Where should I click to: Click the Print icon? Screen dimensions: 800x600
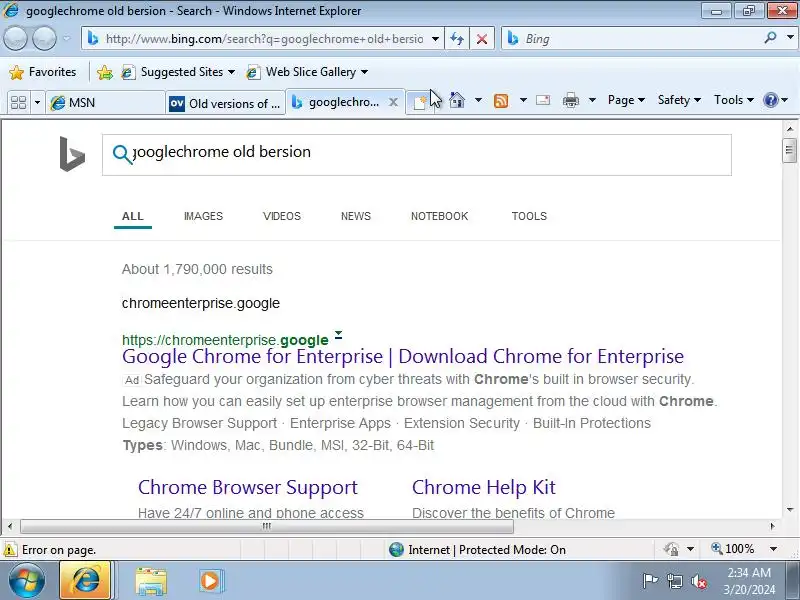[570, 100]
